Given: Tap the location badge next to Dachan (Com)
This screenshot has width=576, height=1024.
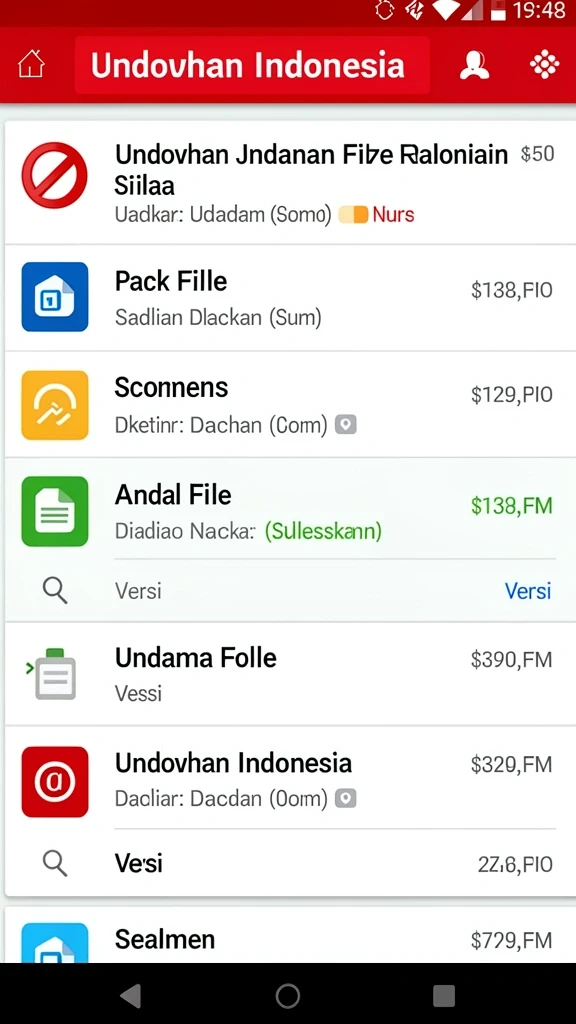Looking at the screenshot, I should (346, 425).
